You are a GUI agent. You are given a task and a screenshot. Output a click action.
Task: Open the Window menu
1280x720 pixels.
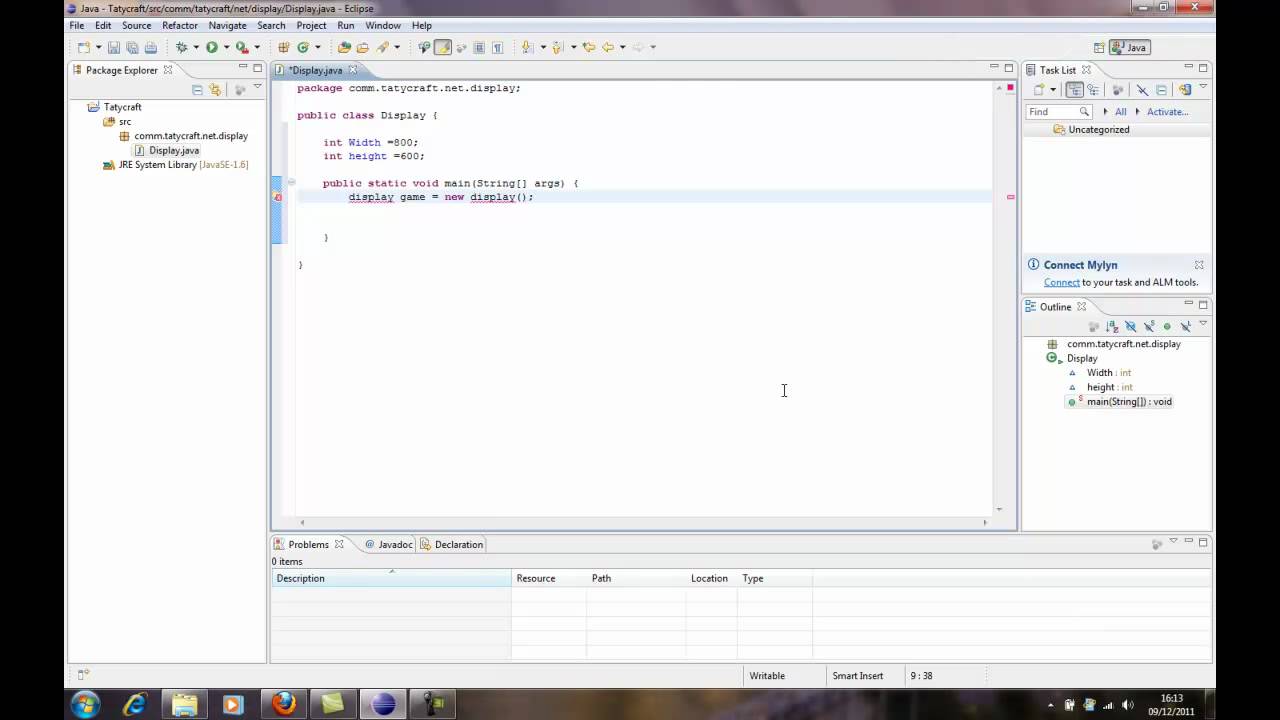383,25
